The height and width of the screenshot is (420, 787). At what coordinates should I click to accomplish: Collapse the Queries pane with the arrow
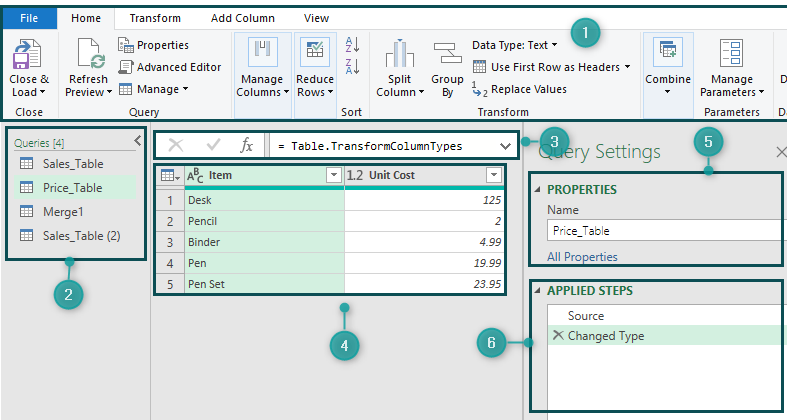[x=138, y=141]
